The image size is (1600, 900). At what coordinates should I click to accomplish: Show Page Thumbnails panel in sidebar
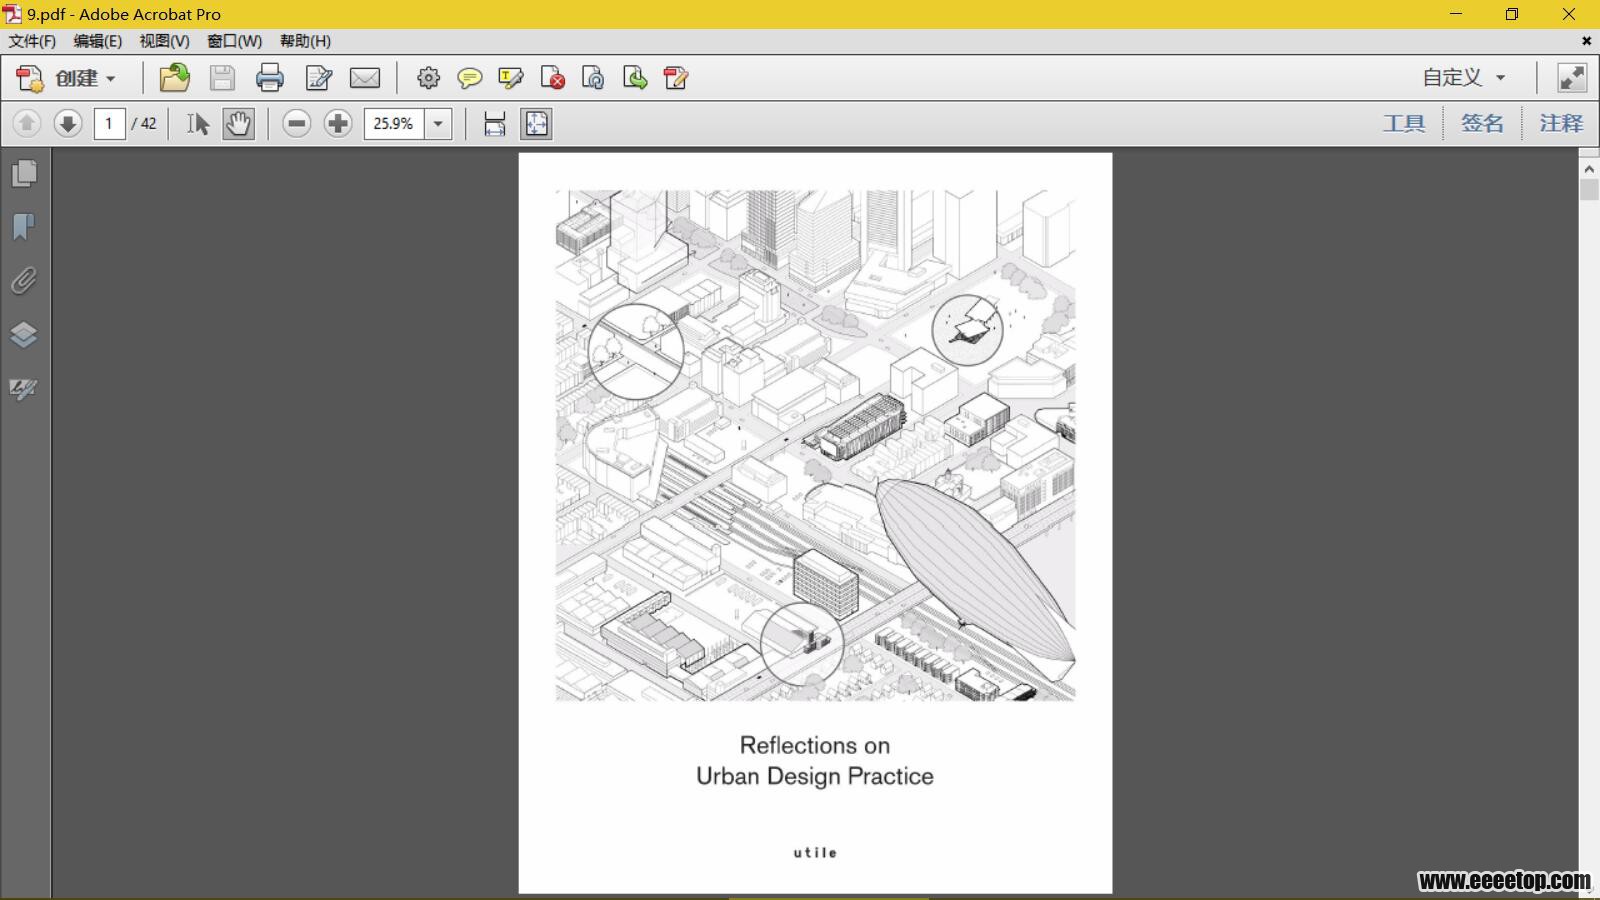click(x=24, y=173)
